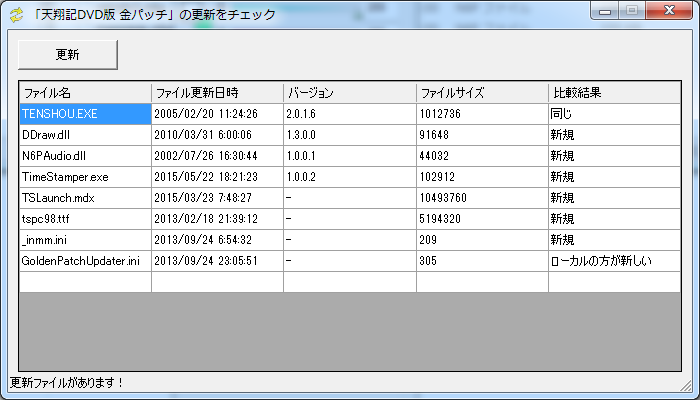Sort by ファイルサイズ column header
Screen dimensions: 700x400
(x=482, y=93)
